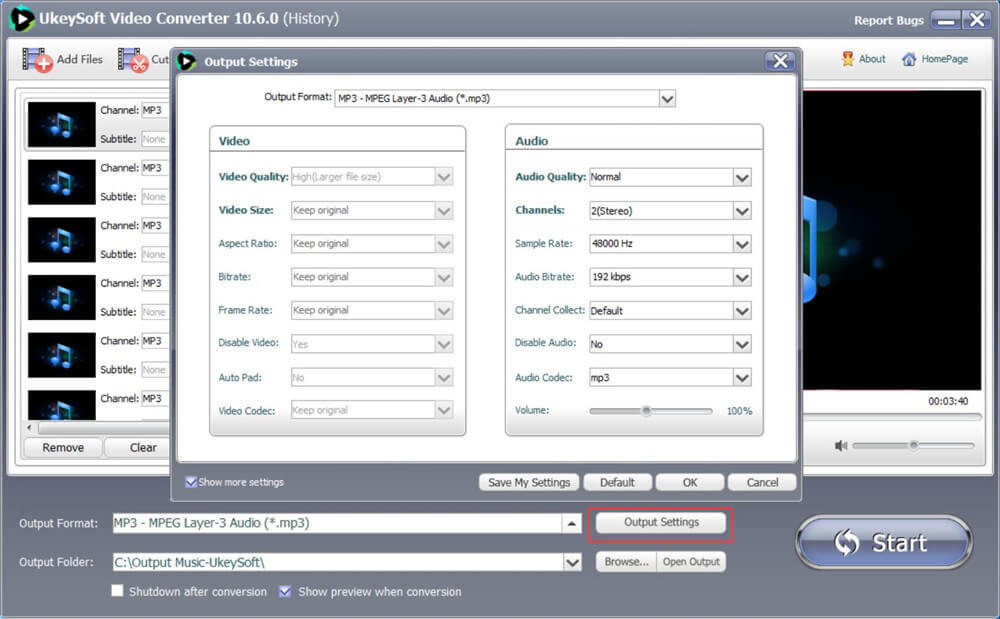Enable Shutdown after conversion checkbox
This screenshot has height=619, width=1000.
click(118, 592)
